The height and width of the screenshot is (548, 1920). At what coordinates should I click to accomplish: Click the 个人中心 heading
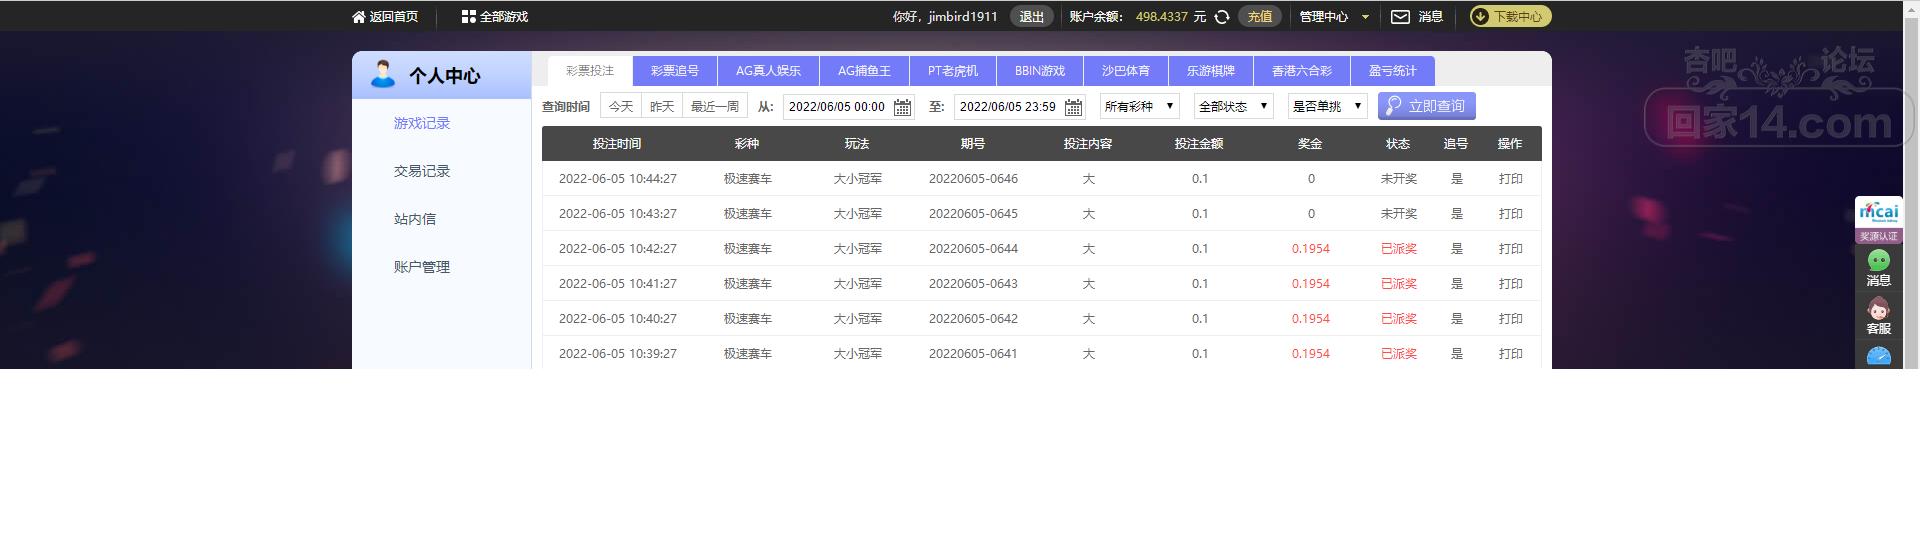coord(445,76)
